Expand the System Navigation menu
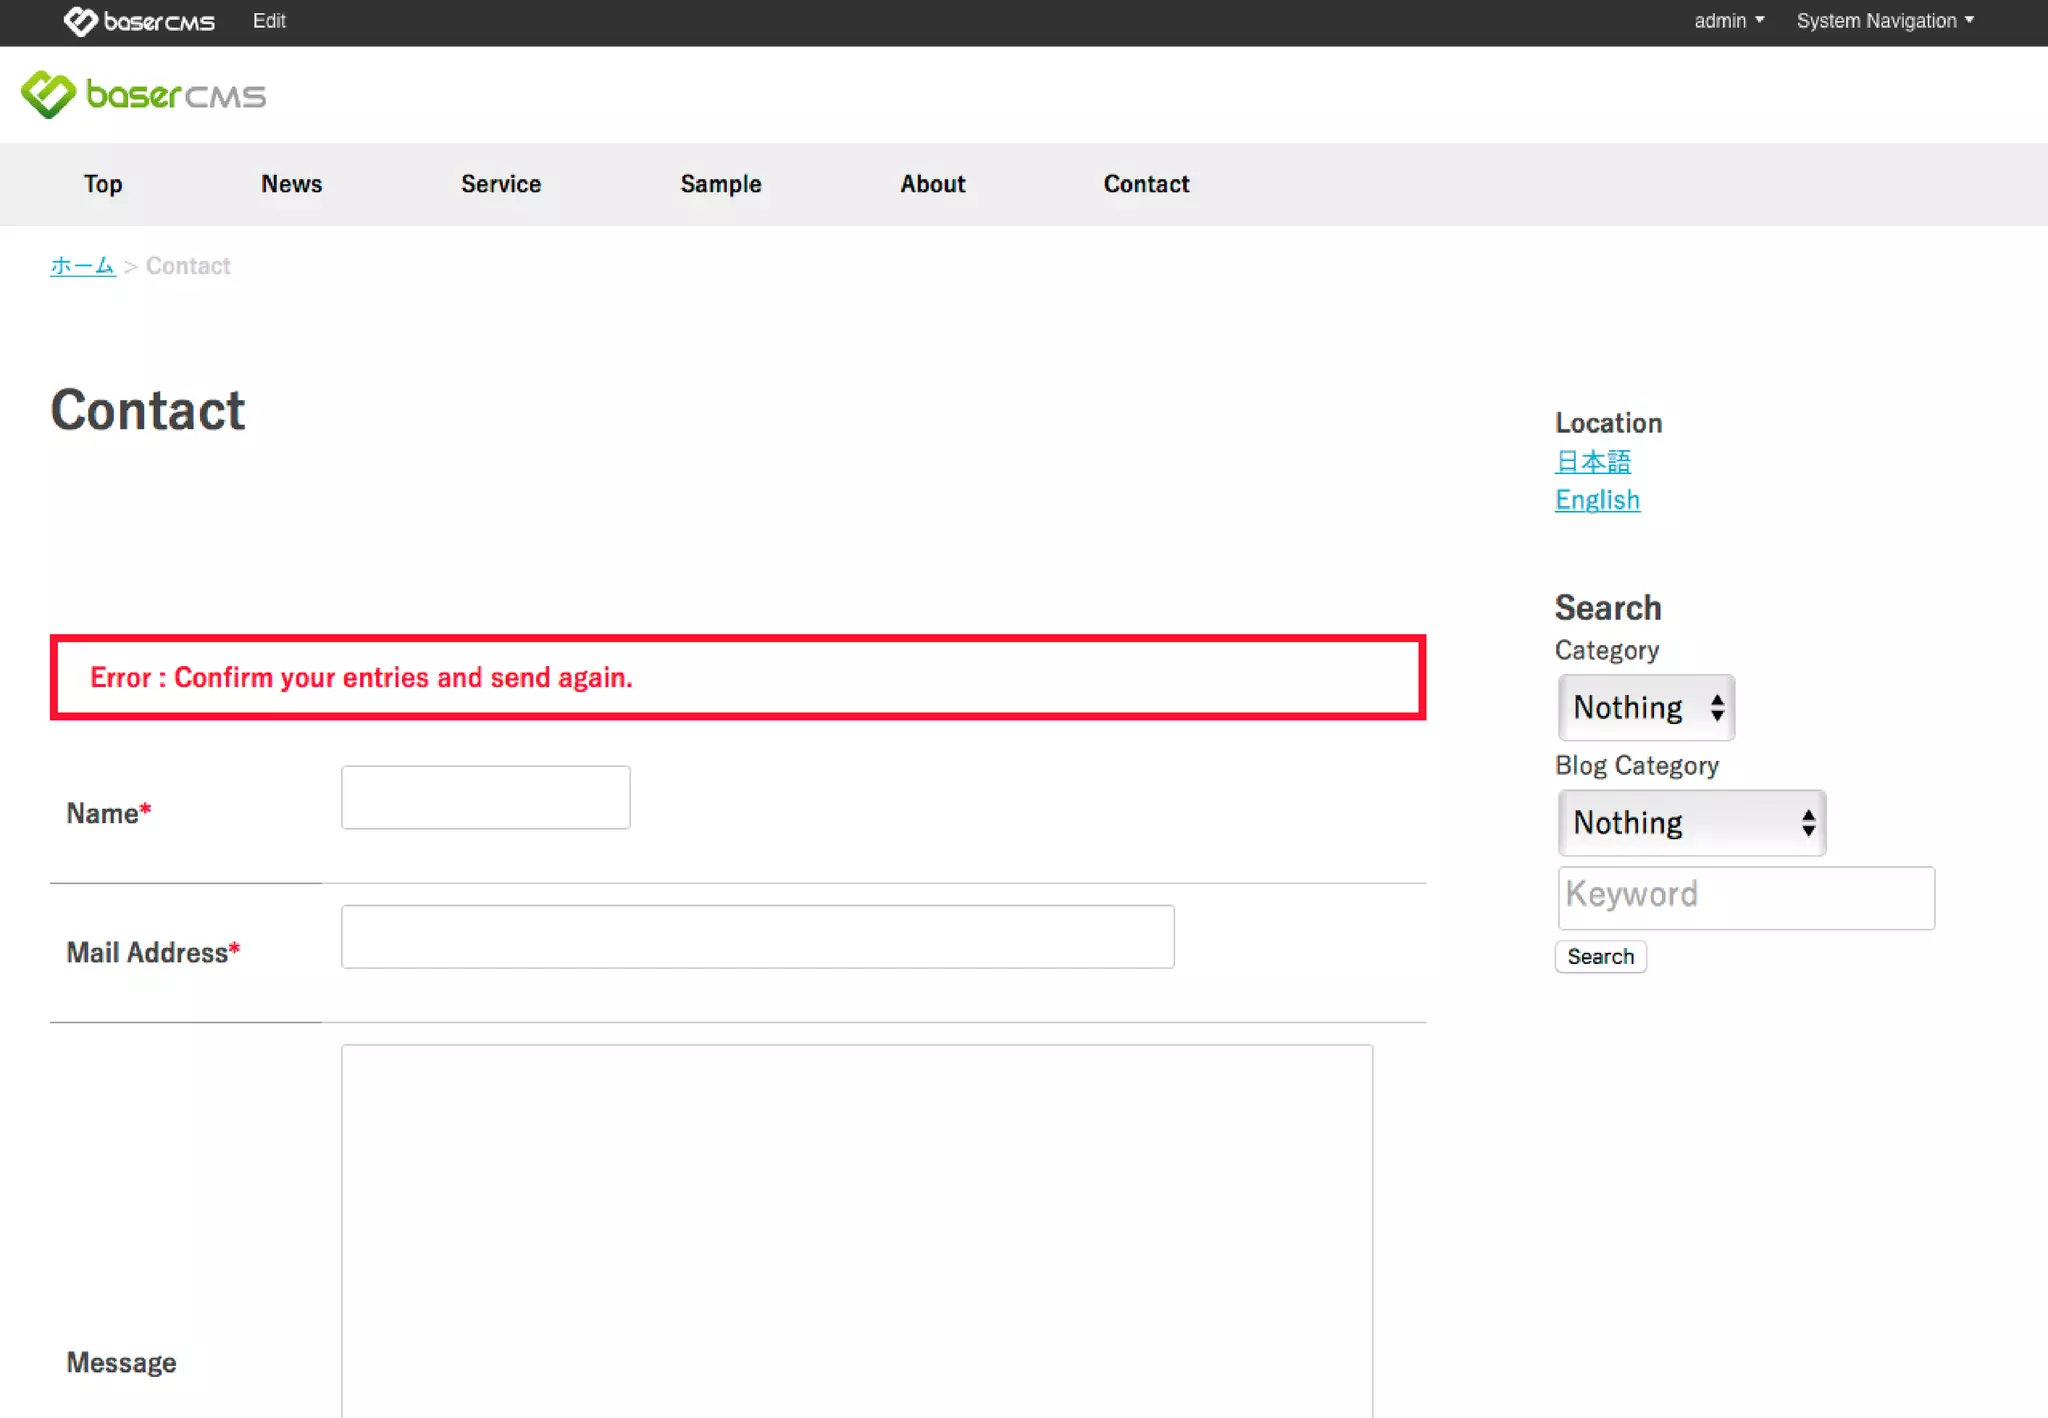Screen dimensions: 2048x1418 coord(1884,21)
